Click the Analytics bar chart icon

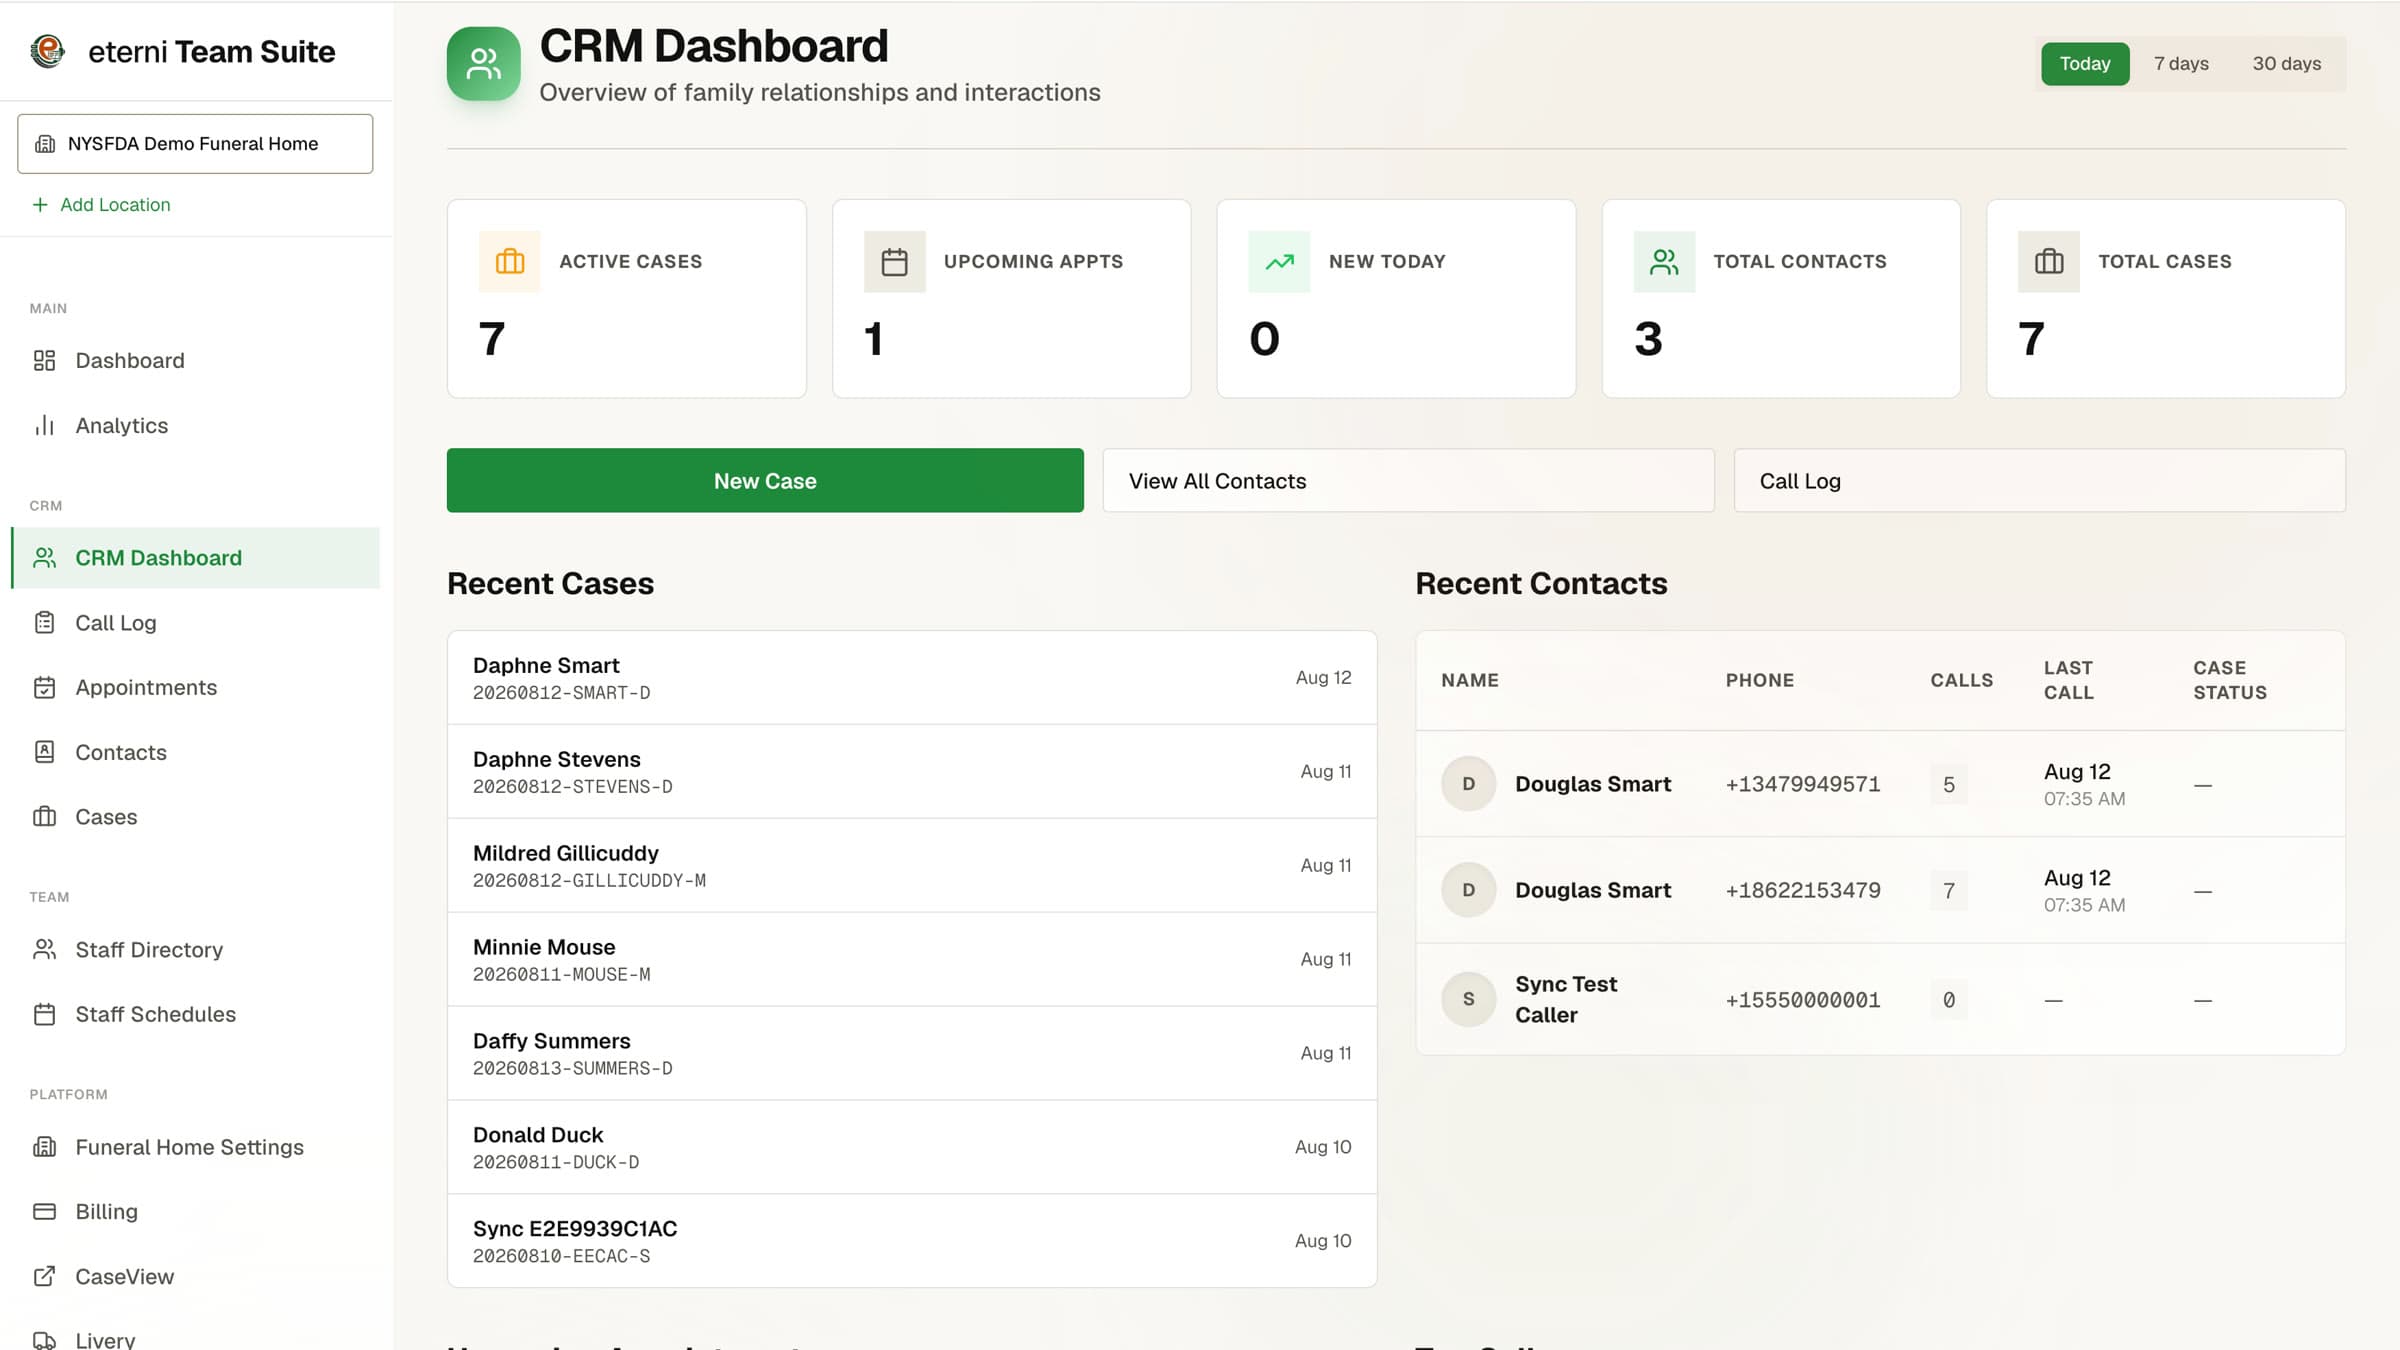tap(44, 425)
